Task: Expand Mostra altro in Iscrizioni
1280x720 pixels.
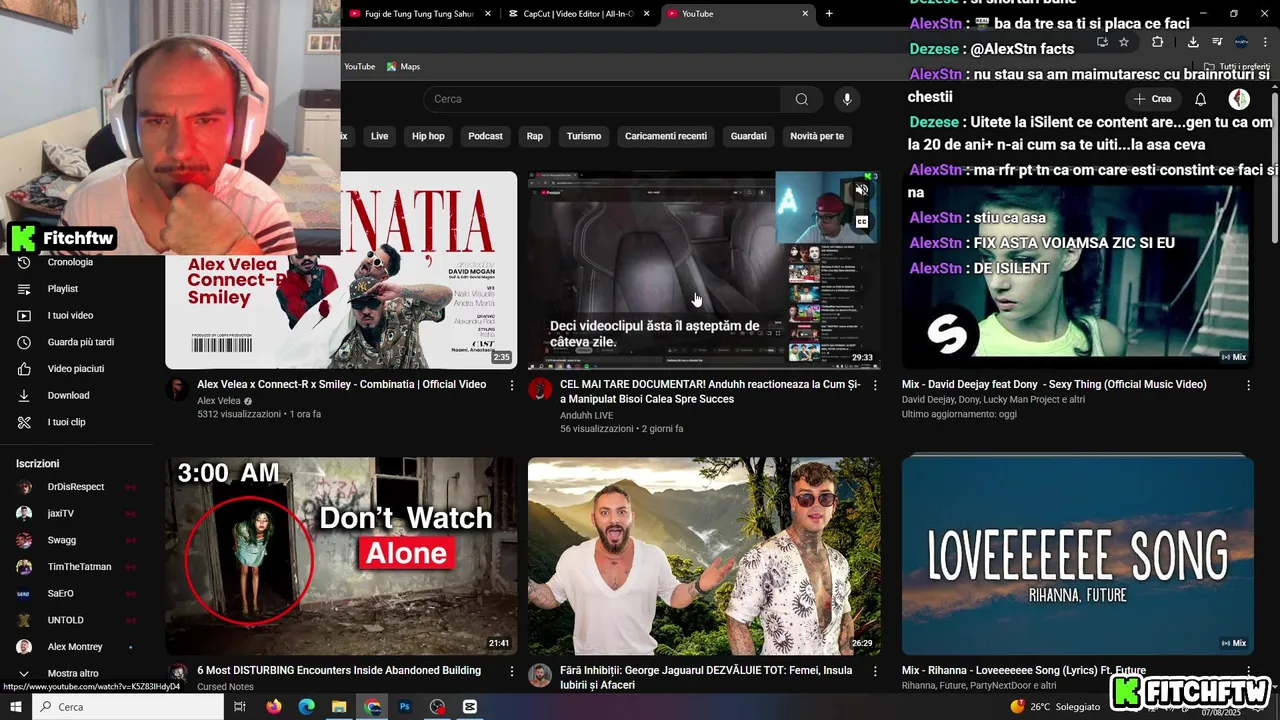Action: (73, 673)
